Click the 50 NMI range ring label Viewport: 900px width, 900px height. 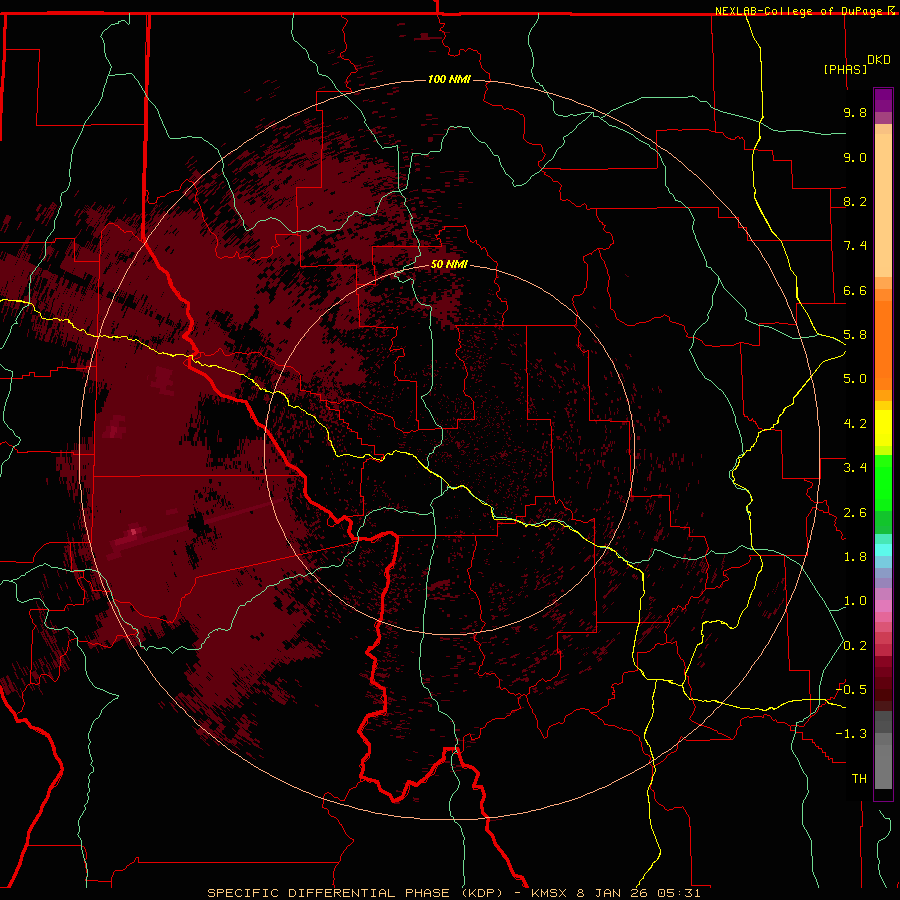click(449, 264)
